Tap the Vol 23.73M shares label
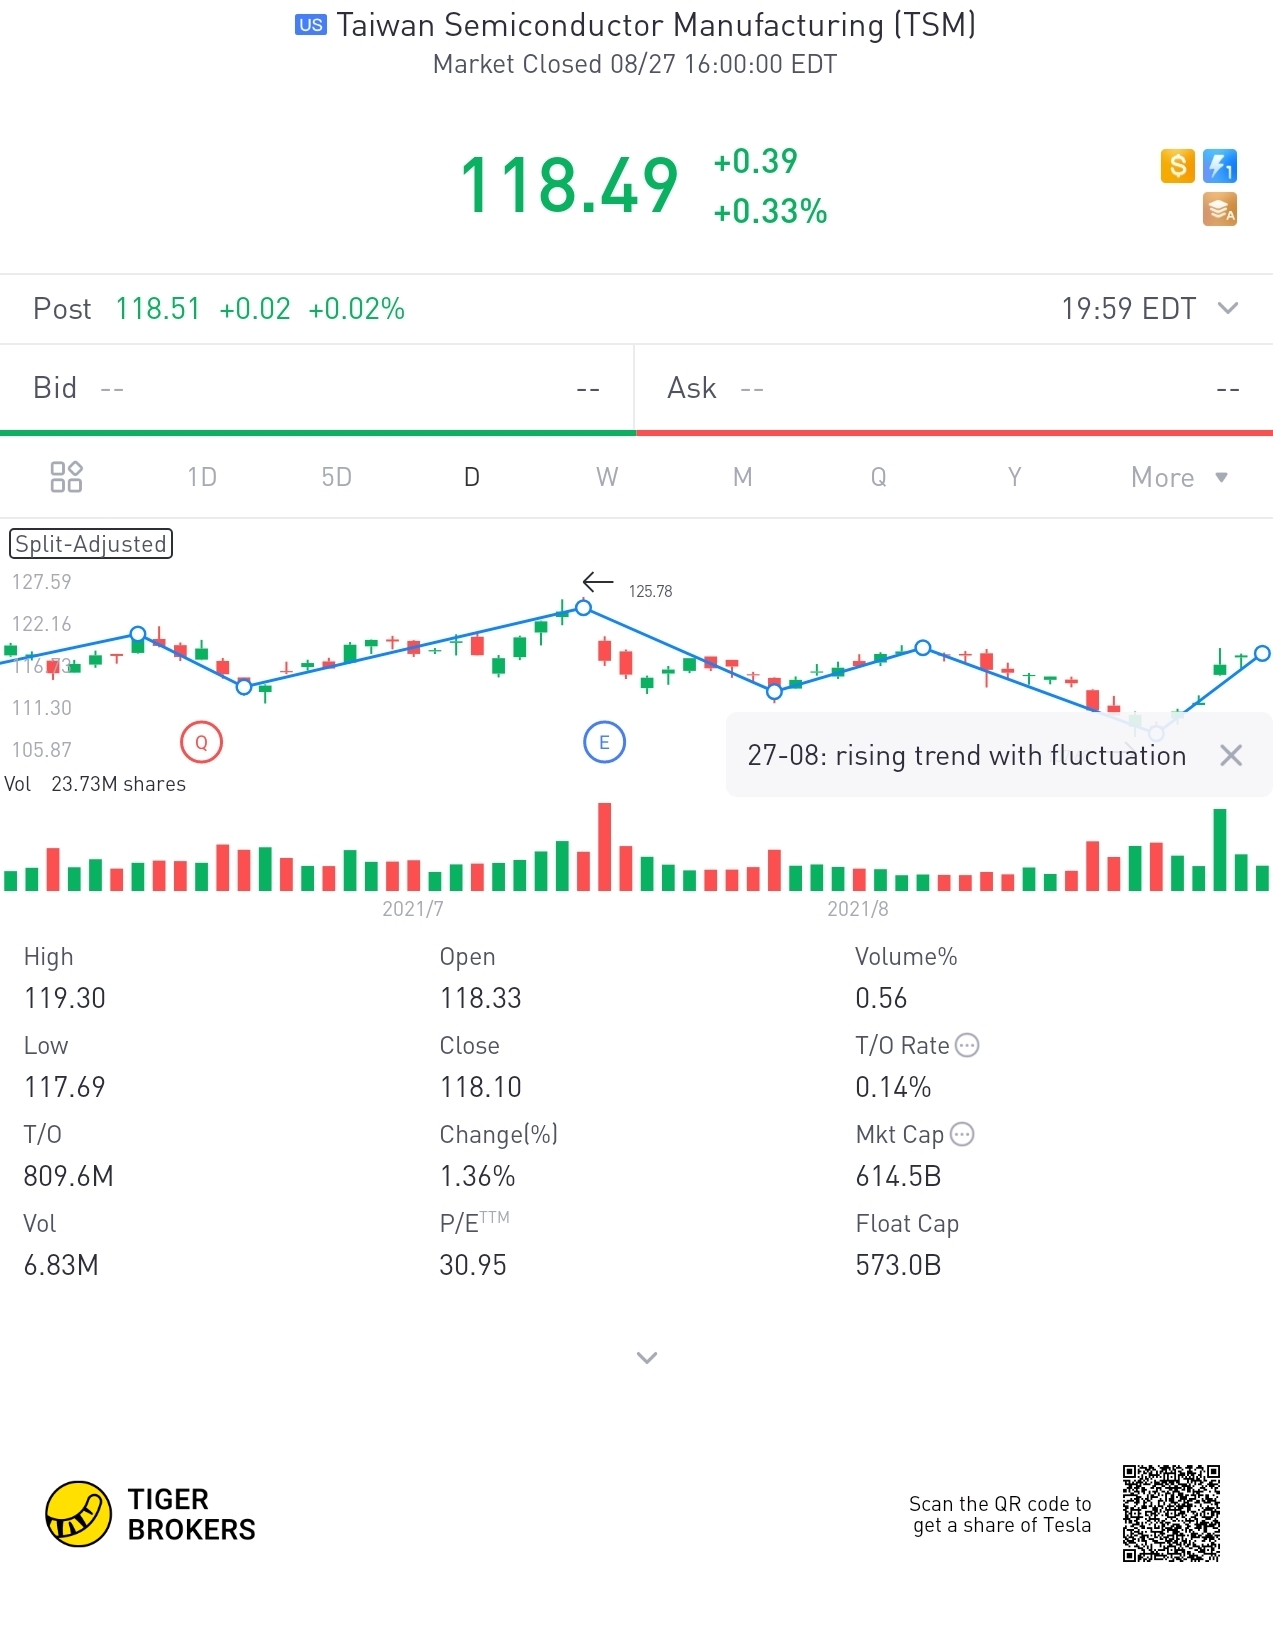 point(95,784)
